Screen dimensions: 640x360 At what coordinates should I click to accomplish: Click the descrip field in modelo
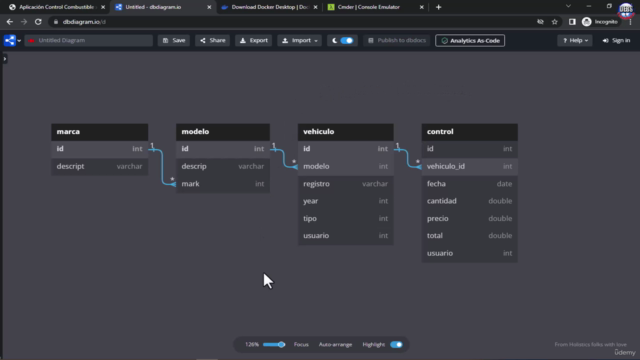click(223, 167)
